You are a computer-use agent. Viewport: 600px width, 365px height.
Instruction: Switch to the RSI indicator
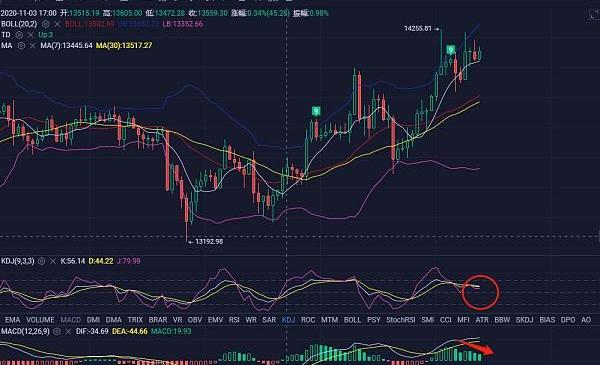pyautogui.click(x=234, y=320)
